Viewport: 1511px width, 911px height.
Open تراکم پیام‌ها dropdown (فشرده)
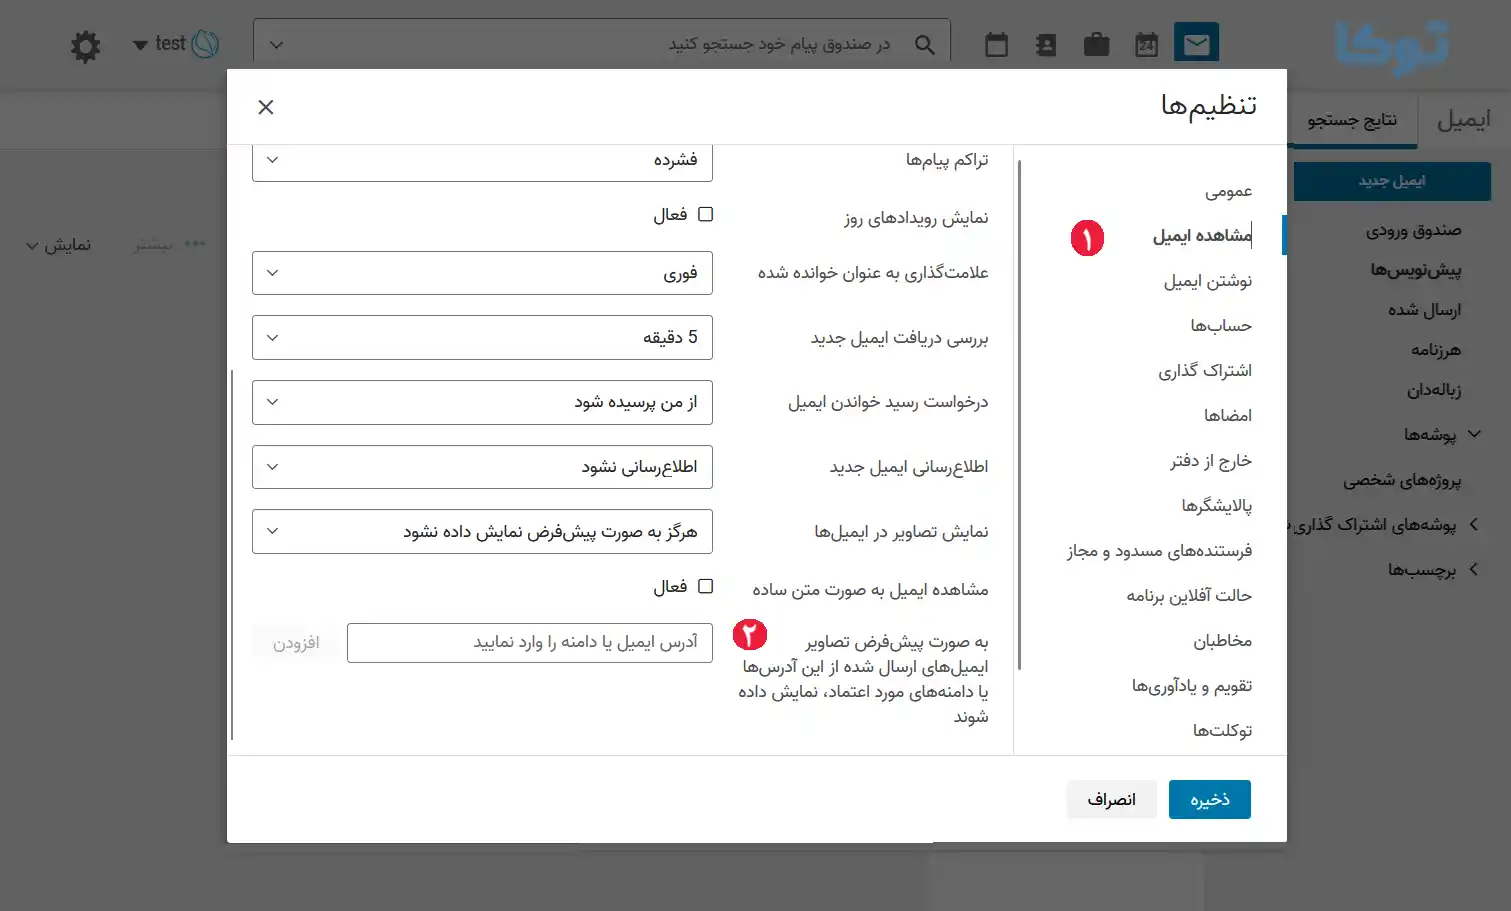(x=482, y=160)
